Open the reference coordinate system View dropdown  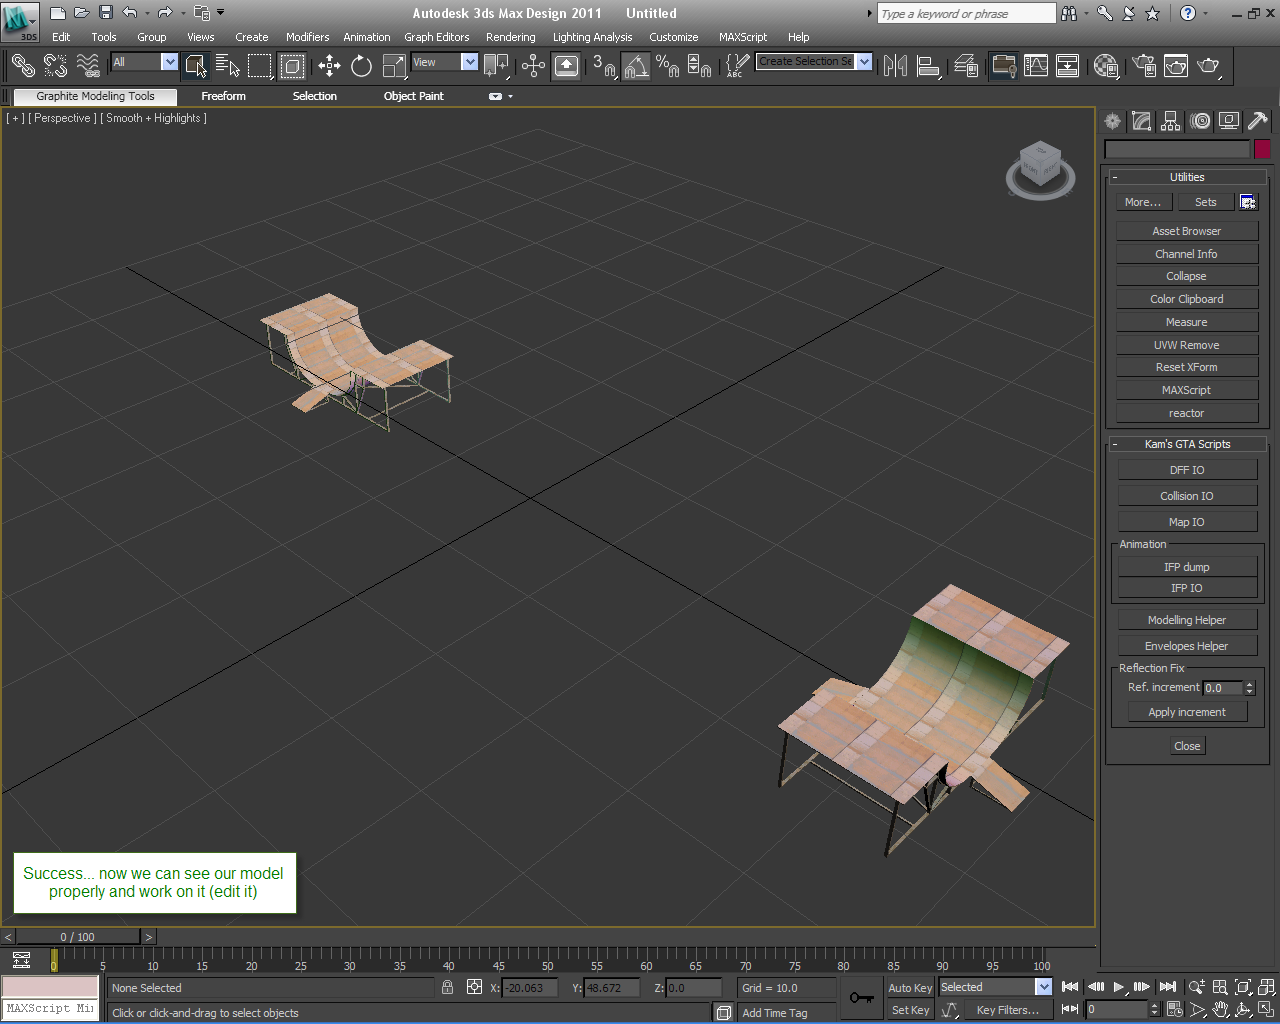click(x=469, y=62)
